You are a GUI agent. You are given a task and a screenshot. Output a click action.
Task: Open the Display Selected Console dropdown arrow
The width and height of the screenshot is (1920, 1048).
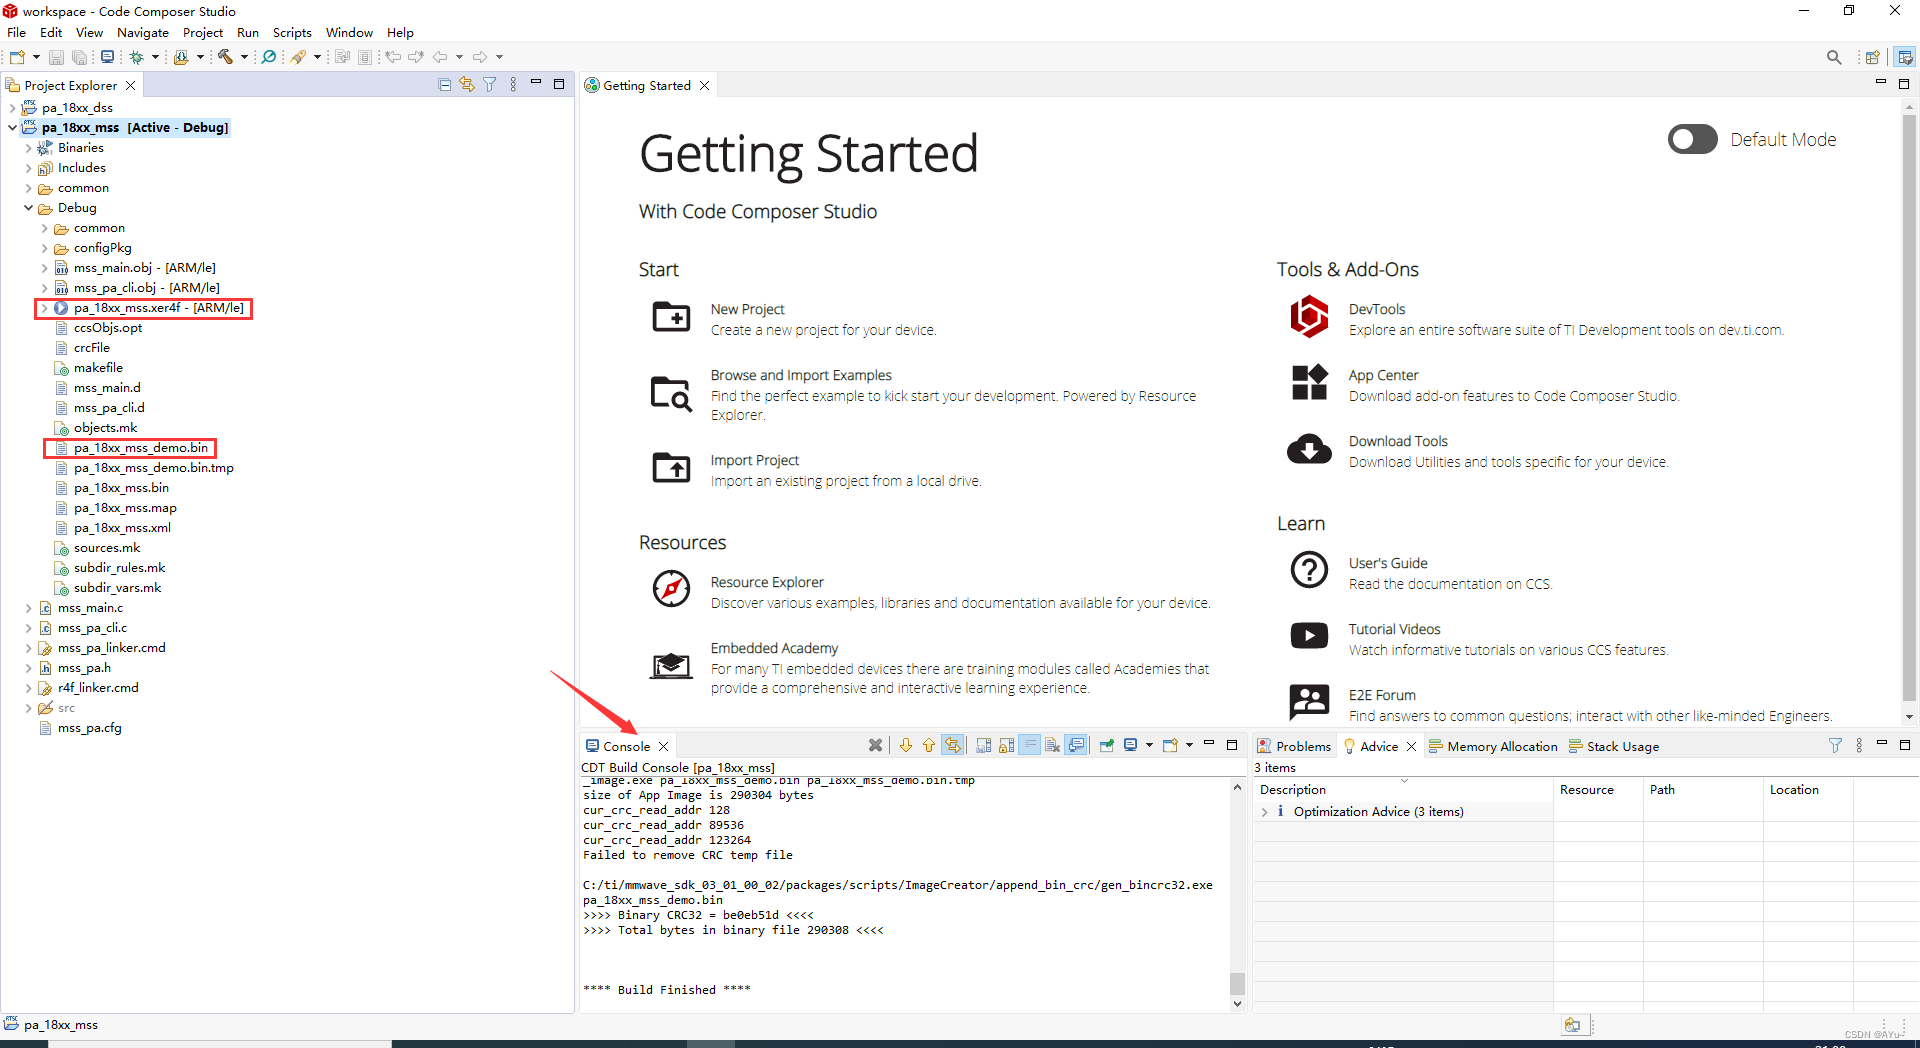1149,745
